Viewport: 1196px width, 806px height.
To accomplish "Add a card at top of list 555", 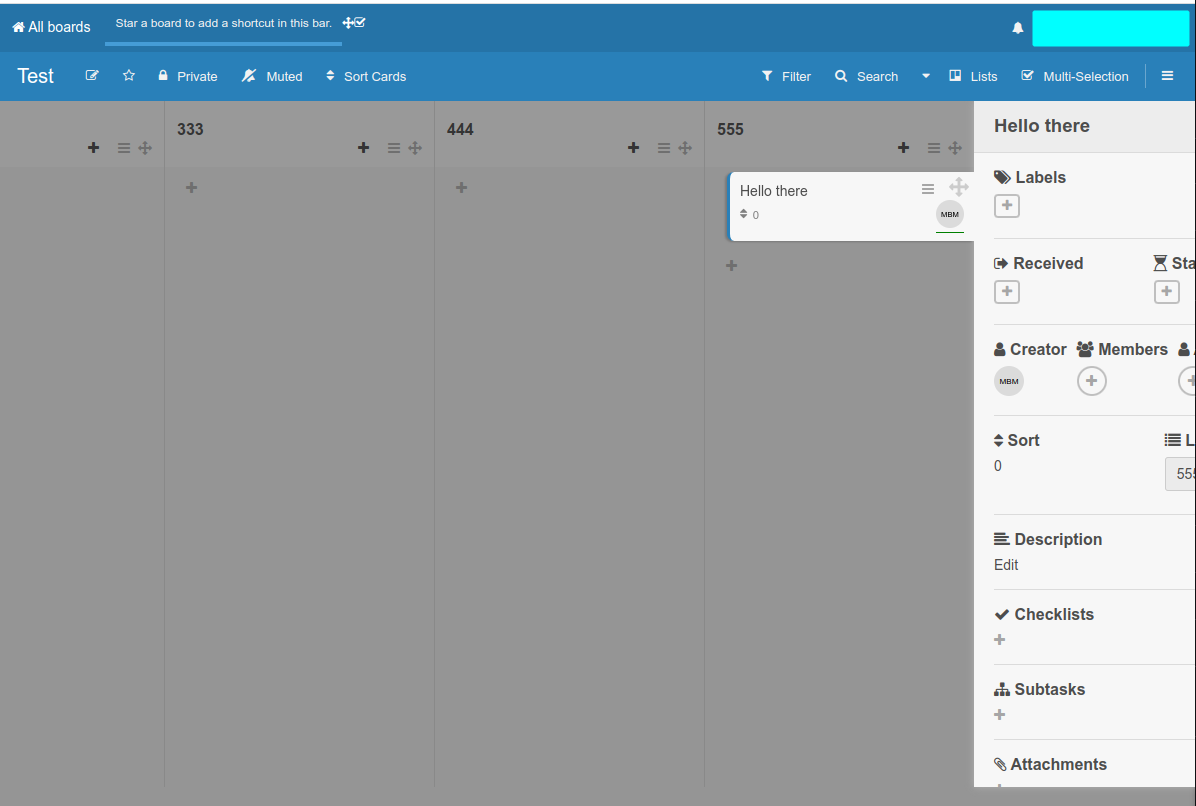I will (x=904, y=148).
